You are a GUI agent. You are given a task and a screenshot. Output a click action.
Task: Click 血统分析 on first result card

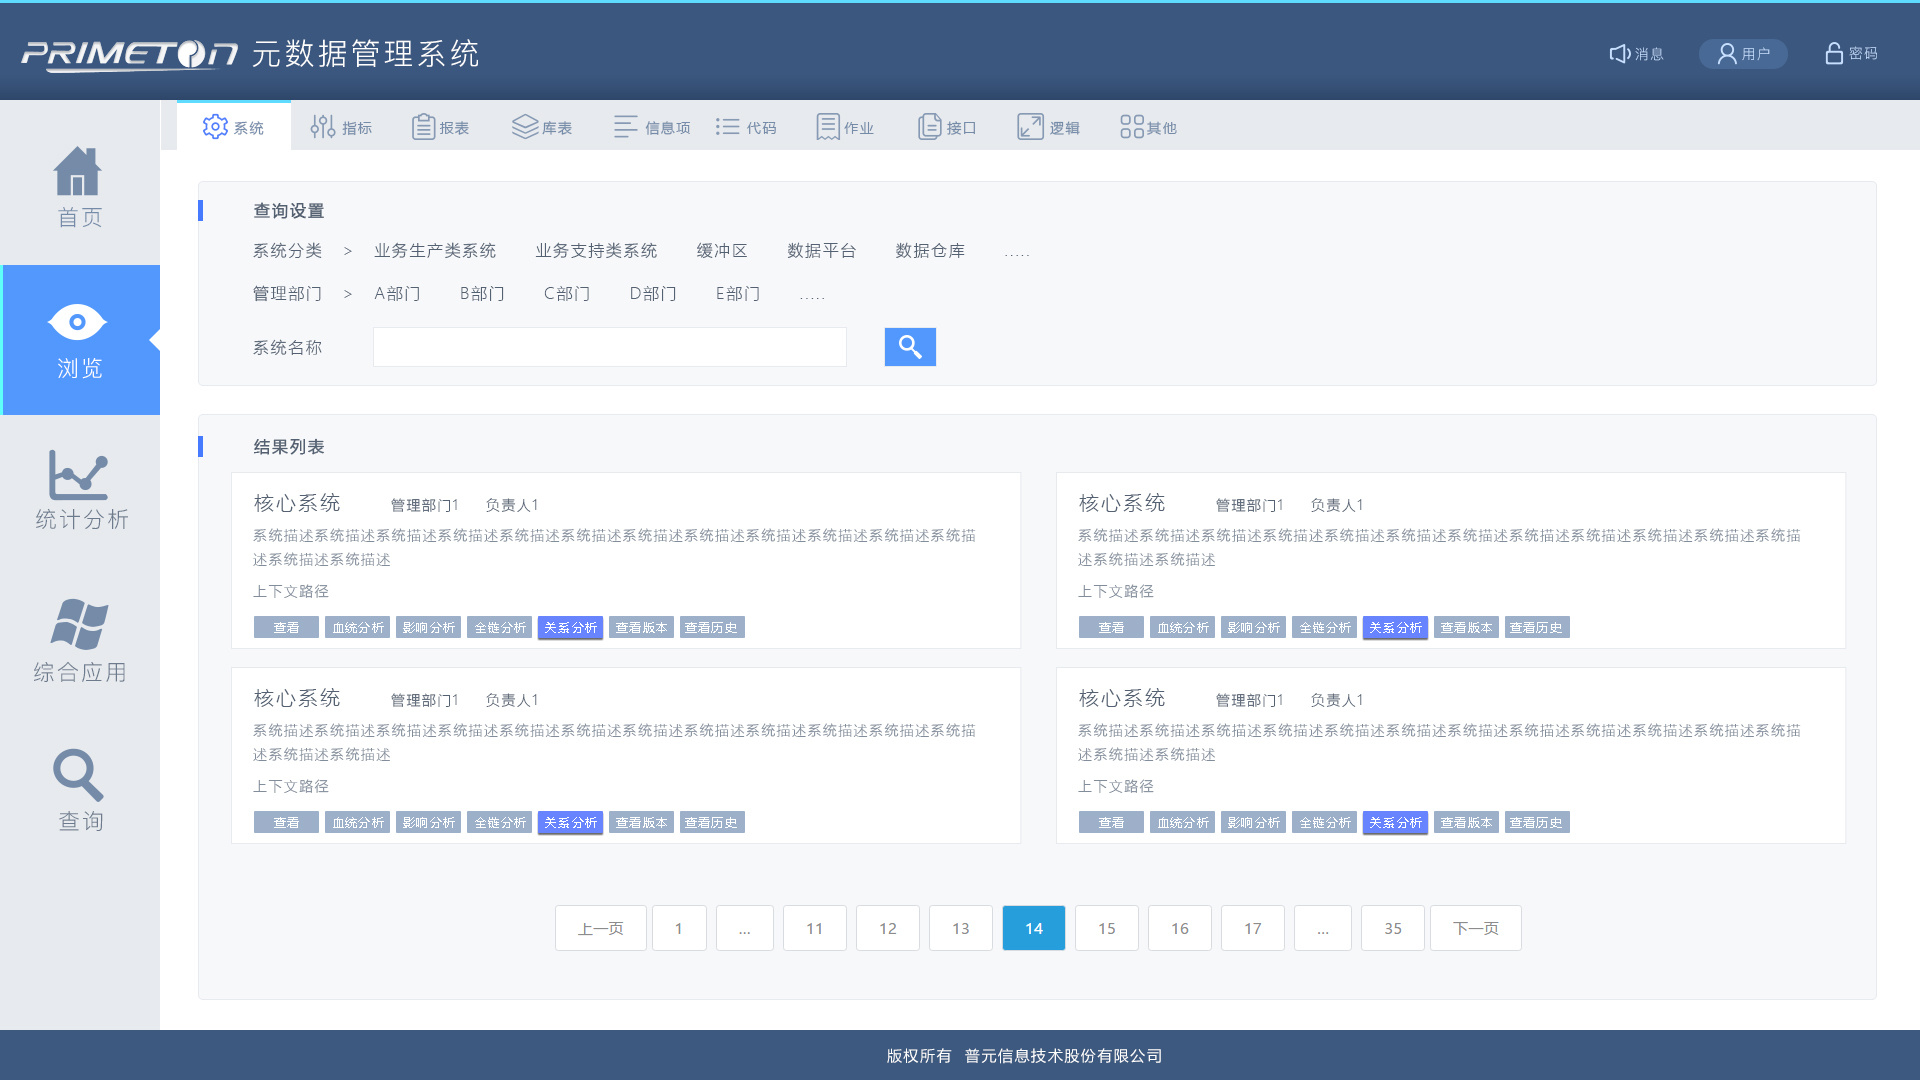pos(357,627)
